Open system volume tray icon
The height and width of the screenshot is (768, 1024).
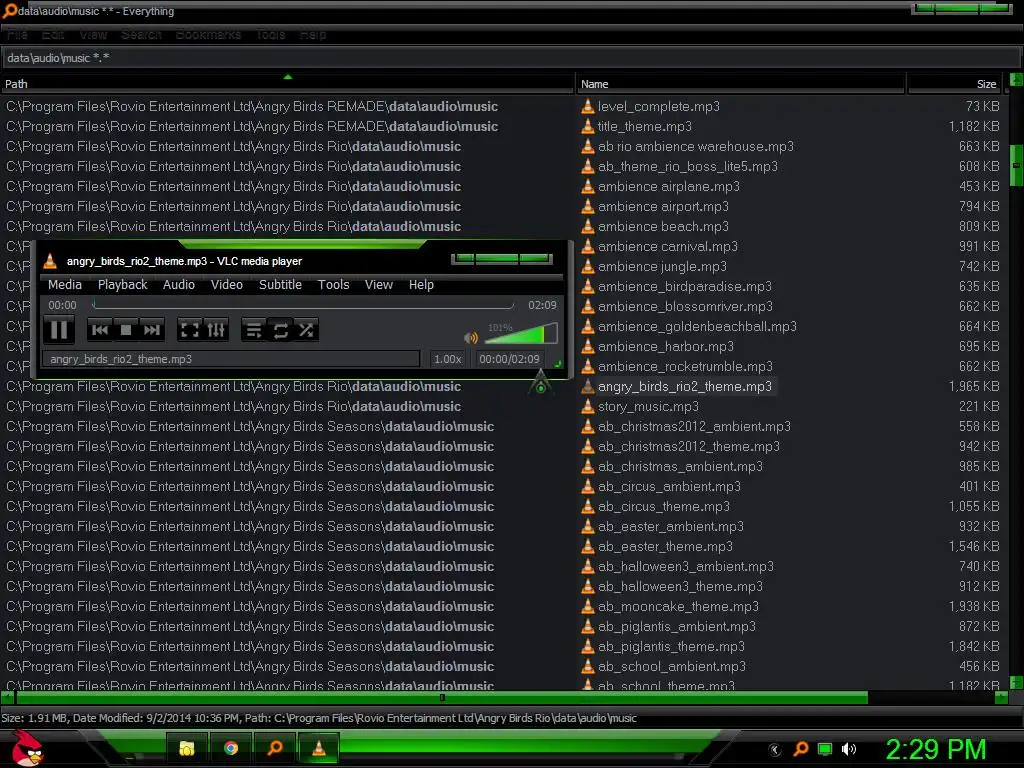[849, 749]
